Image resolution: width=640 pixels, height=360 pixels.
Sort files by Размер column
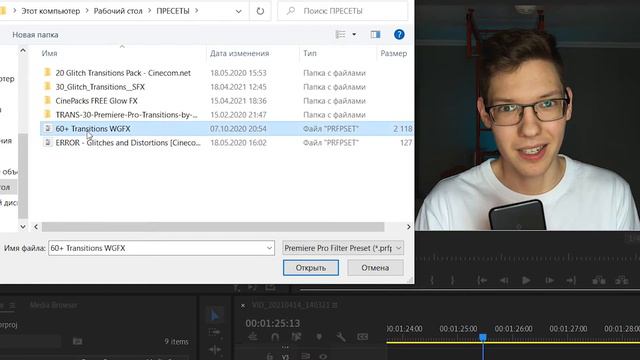(x=393, y=53)
